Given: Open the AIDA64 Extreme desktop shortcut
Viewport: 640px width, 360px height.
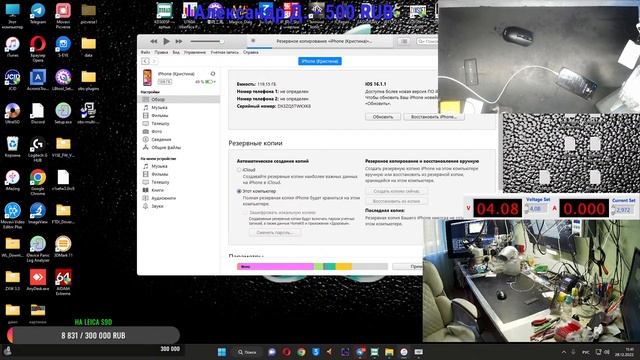Looking at the screenshot, I should [63, 282].
